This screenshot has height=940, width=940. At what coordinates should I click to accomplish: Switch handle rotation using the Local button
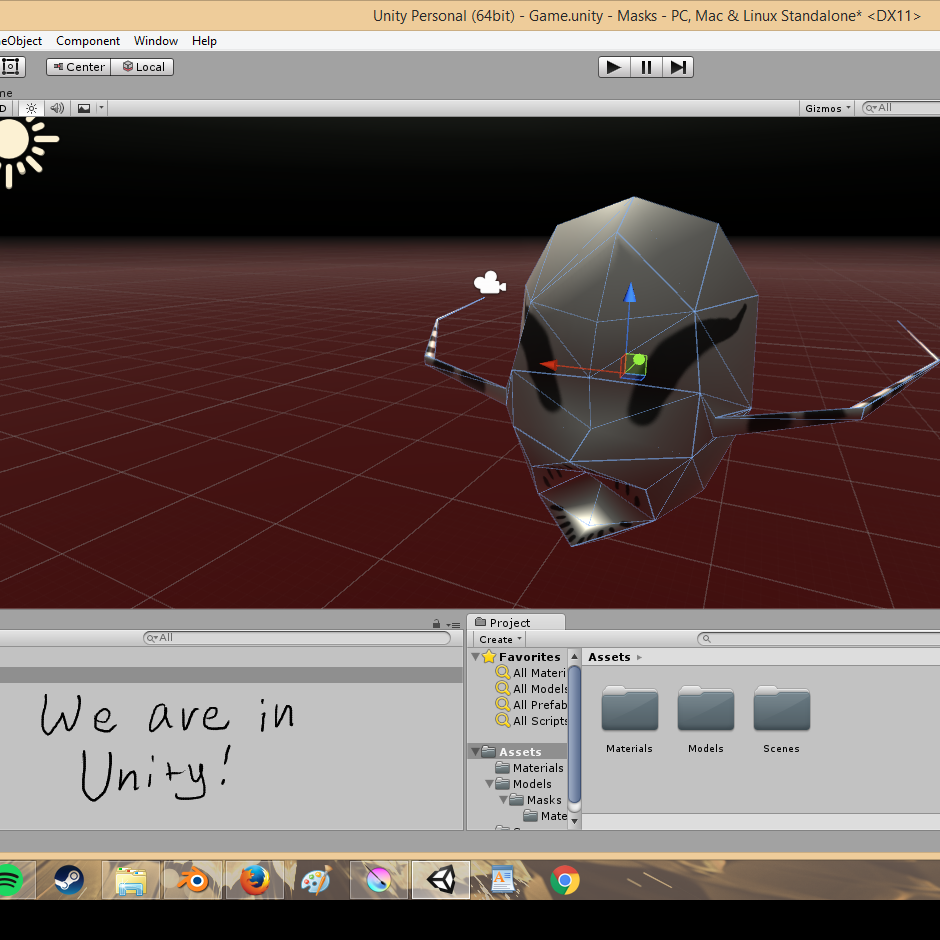coord(142,67)
